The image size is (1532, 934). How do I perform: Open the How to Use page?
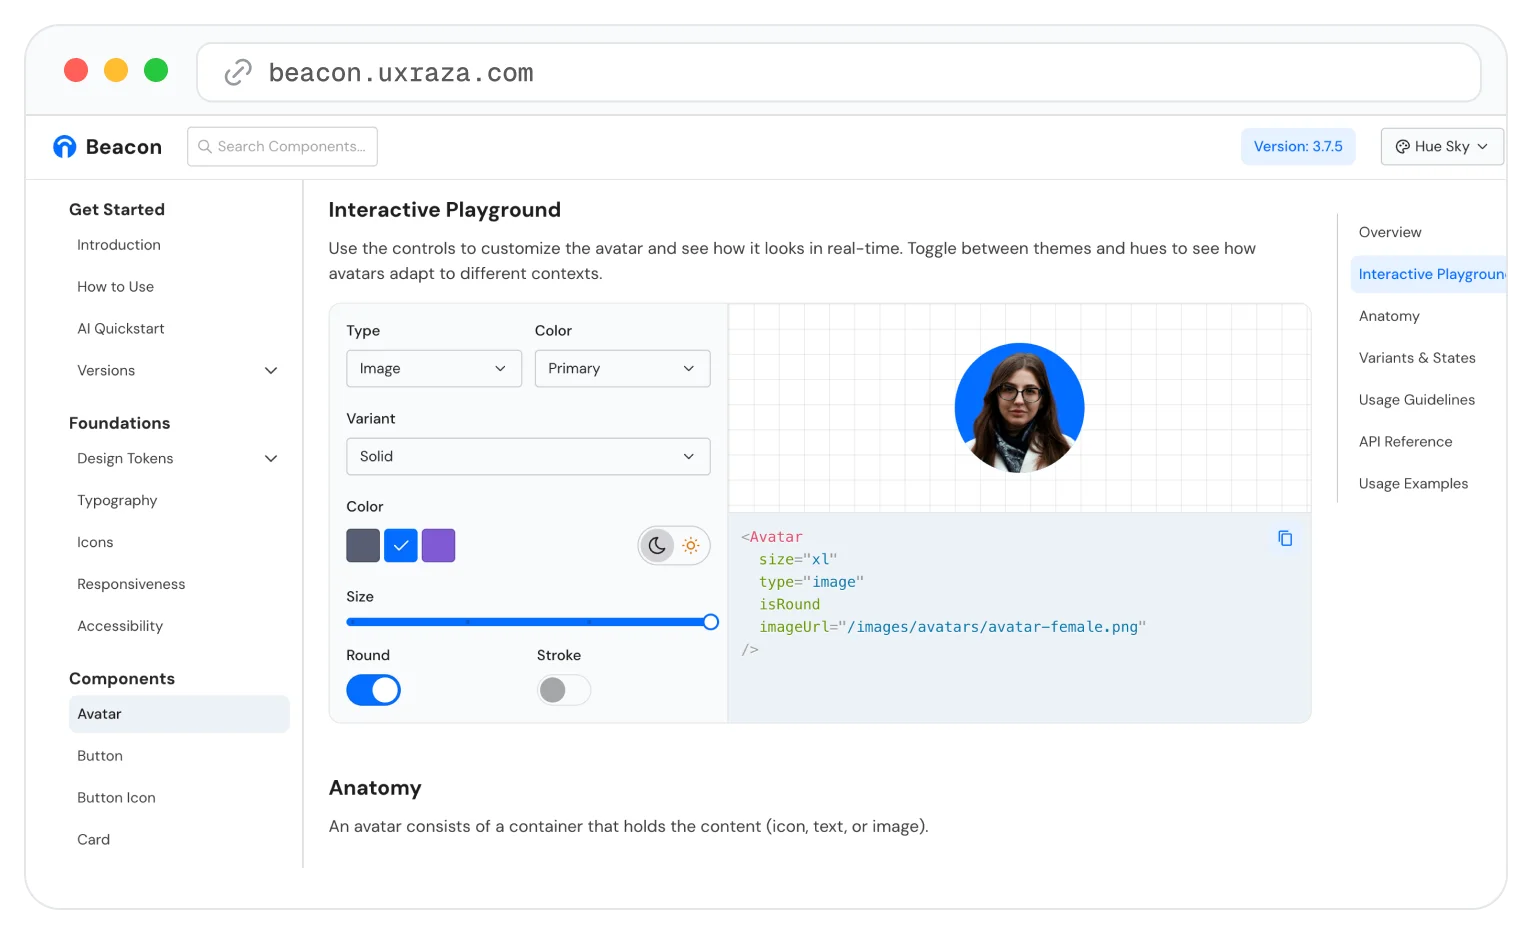click(x=115, y=287)
